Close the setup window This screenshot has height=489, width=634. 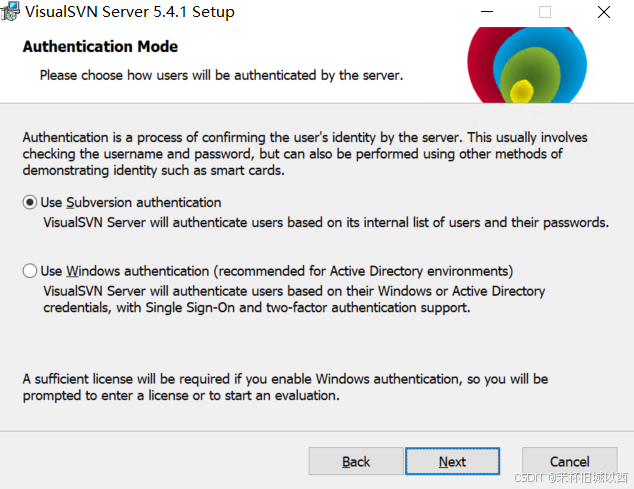[604, 12]
